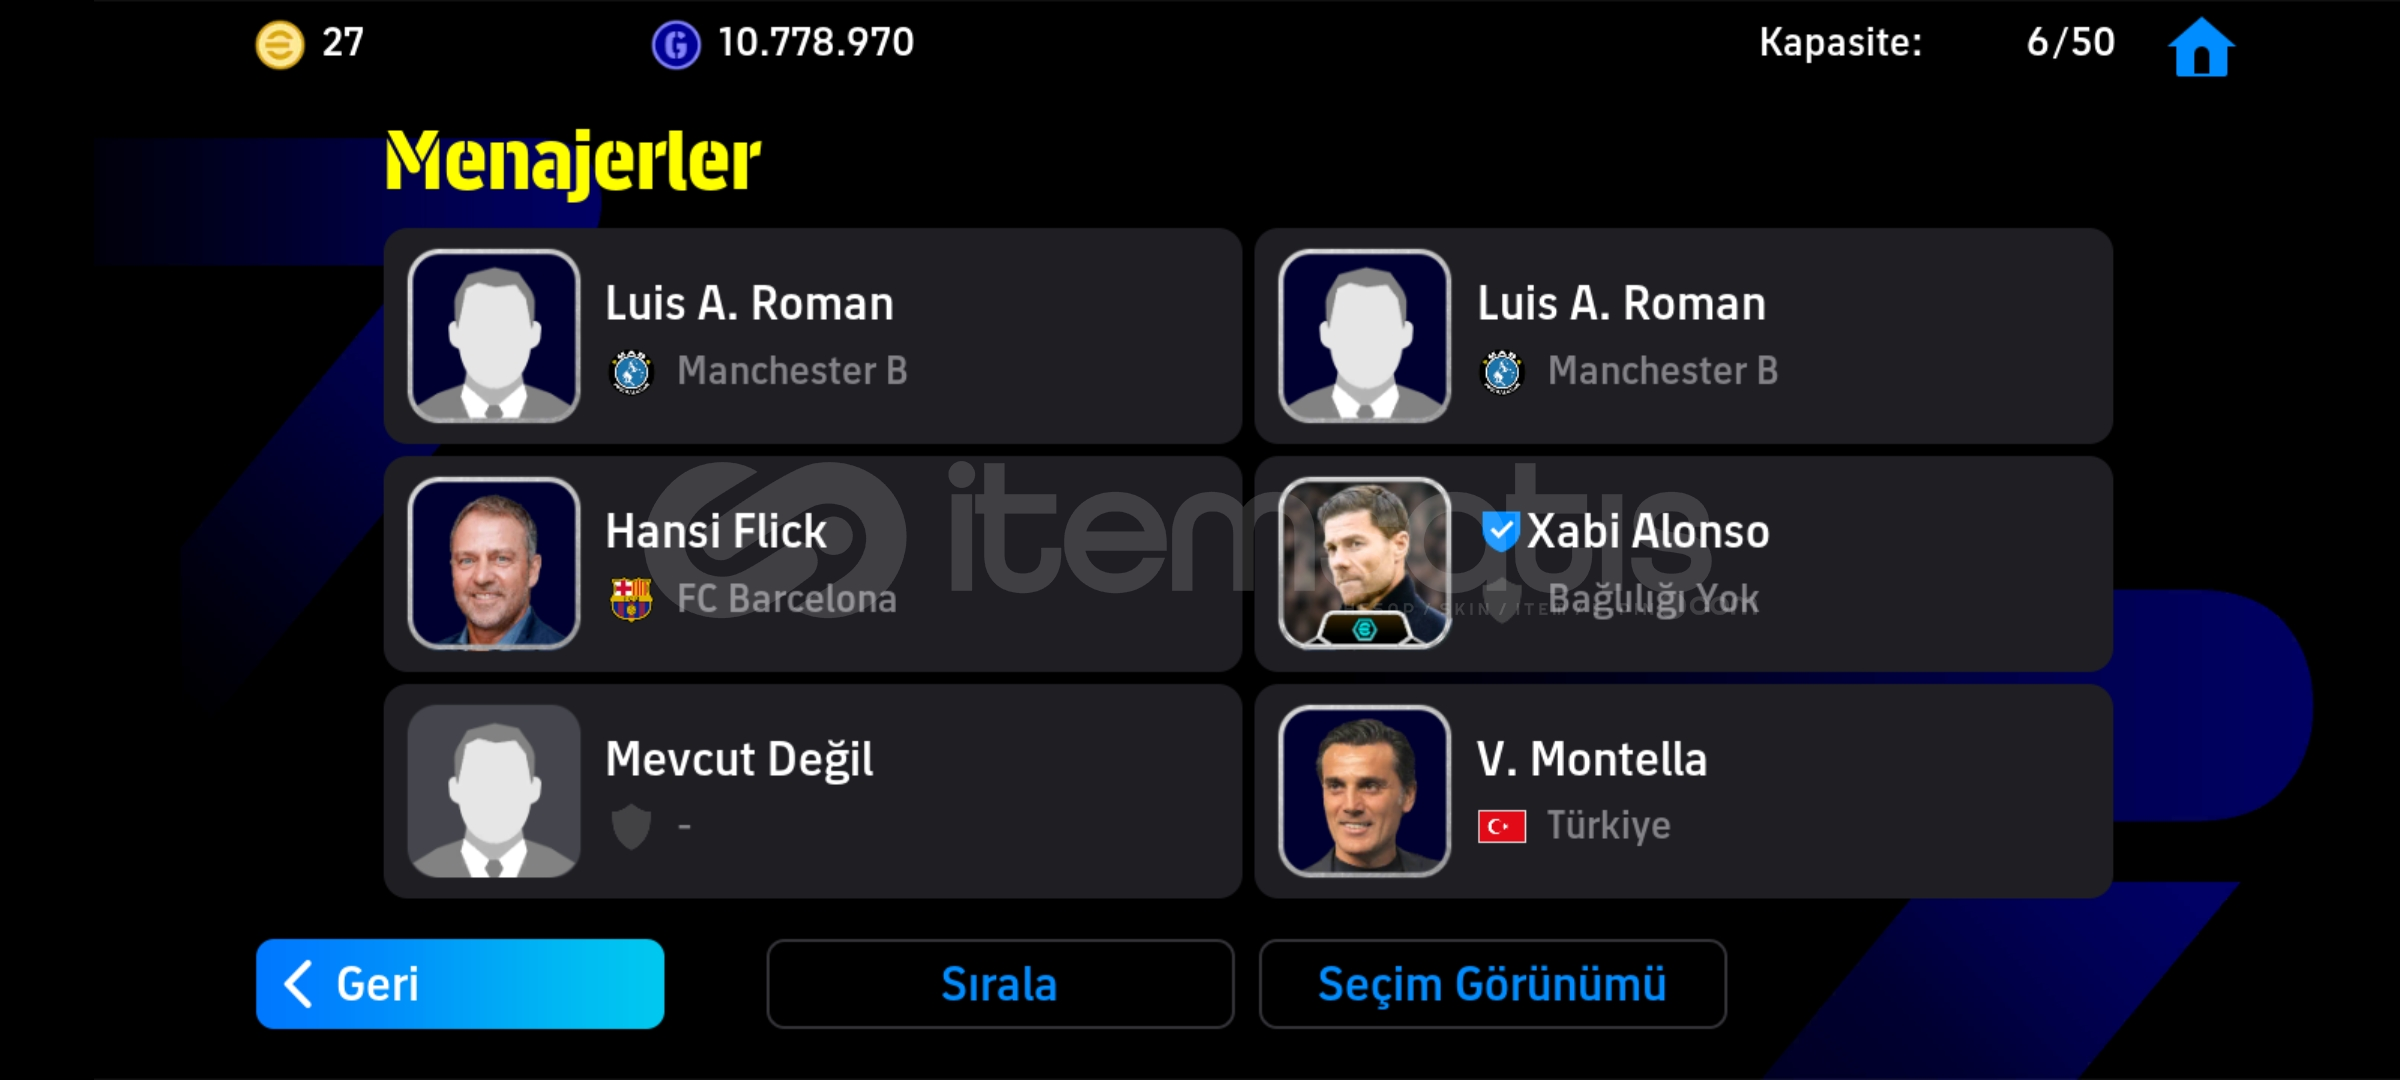Click the left Manchester B club badge

coord(631,372)
